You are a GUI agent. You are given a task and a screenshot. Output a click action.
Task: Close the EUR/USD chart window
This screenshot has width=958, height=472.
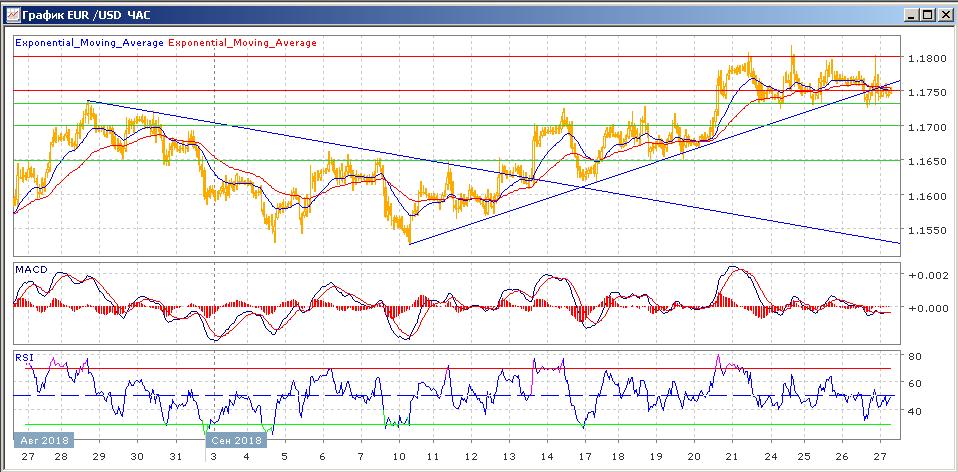pos(943,15)
